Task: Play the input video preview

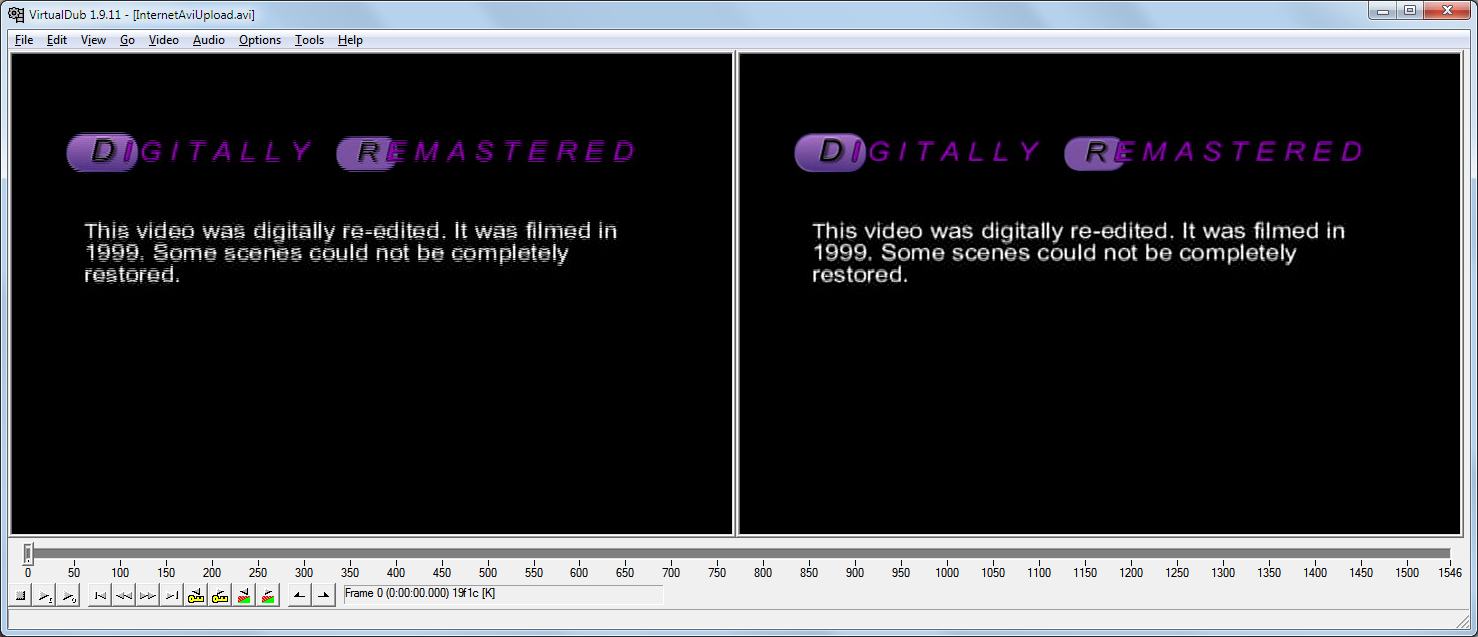Action: (x=44, y=595)
